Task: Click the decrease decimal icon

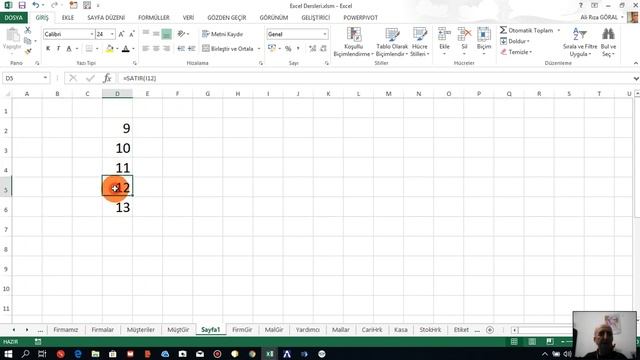Action: click(x=323, y=49)
